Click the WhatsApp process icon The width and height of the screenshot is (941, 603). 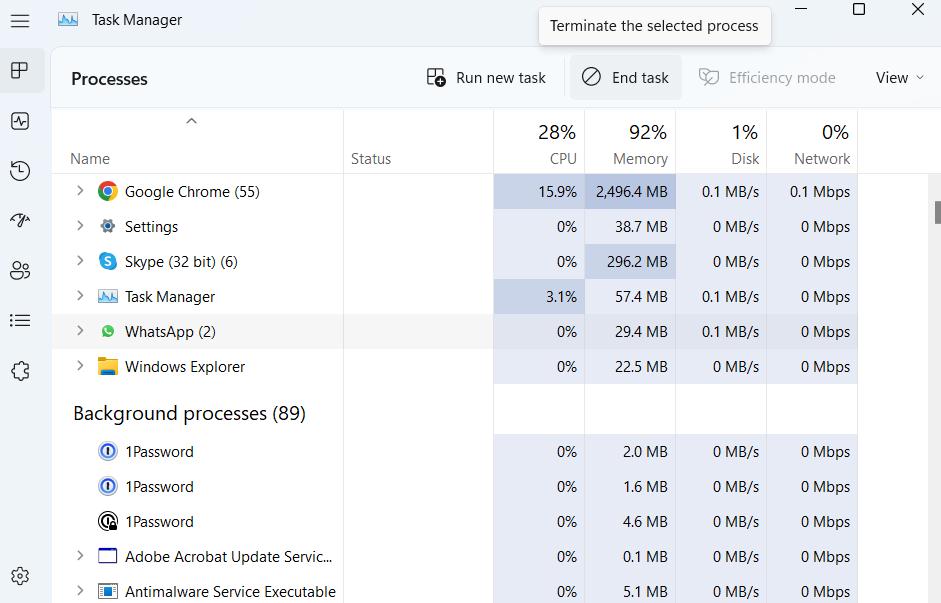pos(107,331)
